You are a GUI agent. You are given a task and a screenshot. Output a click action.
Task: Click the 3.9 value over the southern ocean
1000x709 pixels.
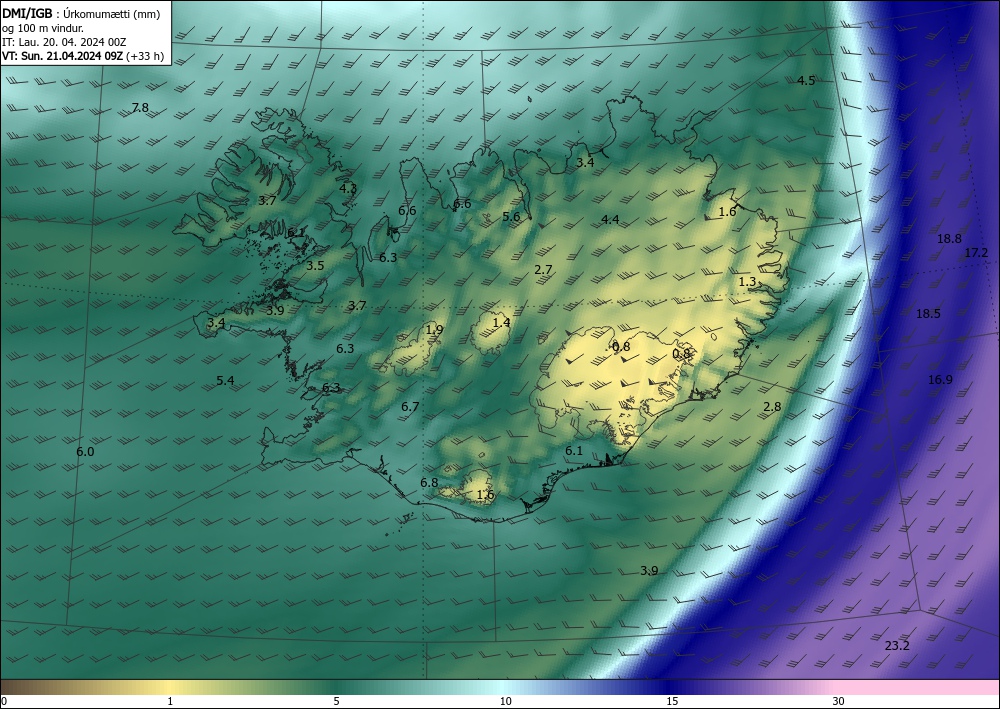649,570
